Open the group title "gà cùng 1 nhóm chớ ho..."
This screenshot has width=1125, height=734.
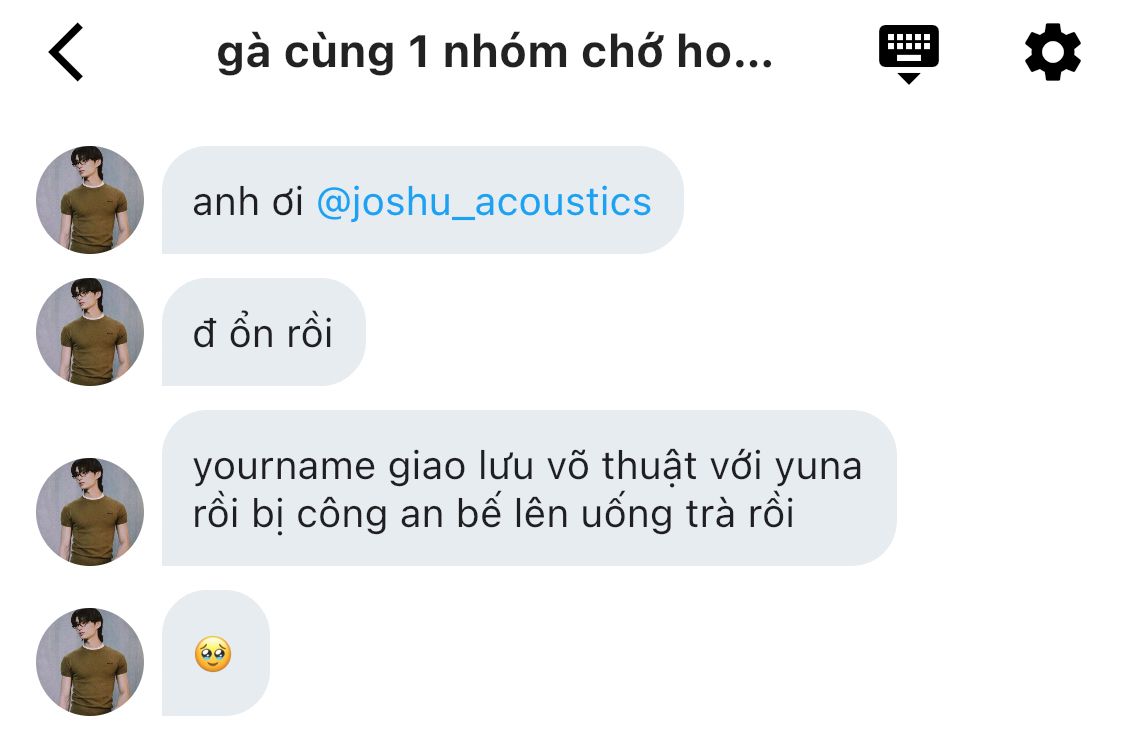coord(494,53)
